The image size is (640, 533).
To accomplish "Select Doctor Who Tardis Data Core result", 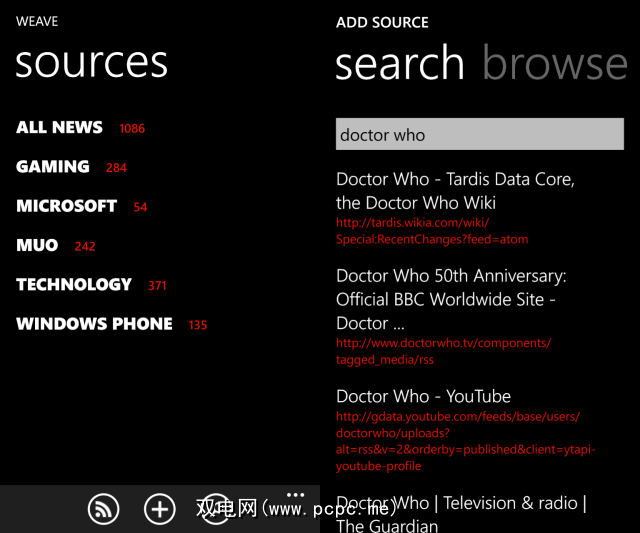I will point(455,191).
